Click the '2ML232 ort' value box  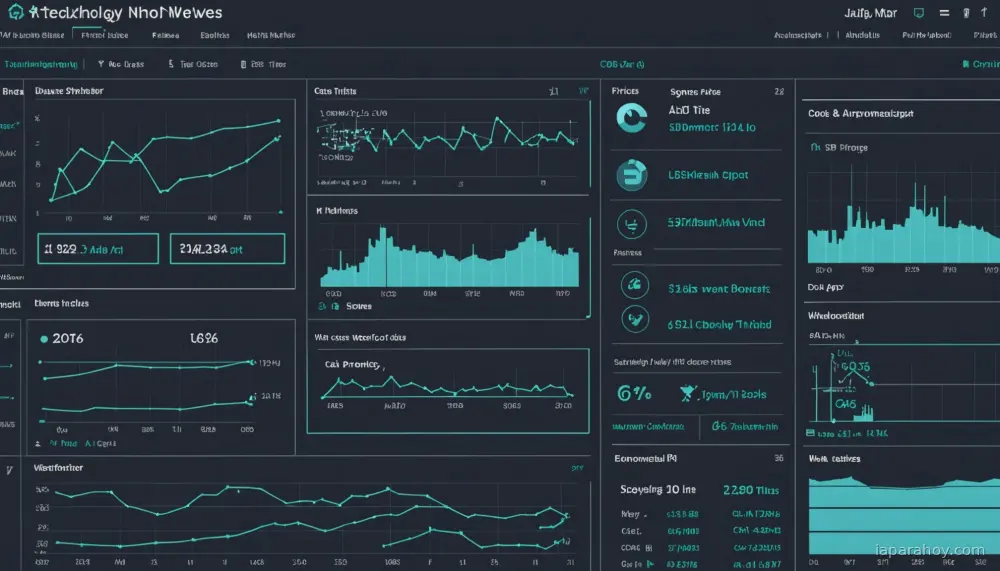tap(227, 249)
